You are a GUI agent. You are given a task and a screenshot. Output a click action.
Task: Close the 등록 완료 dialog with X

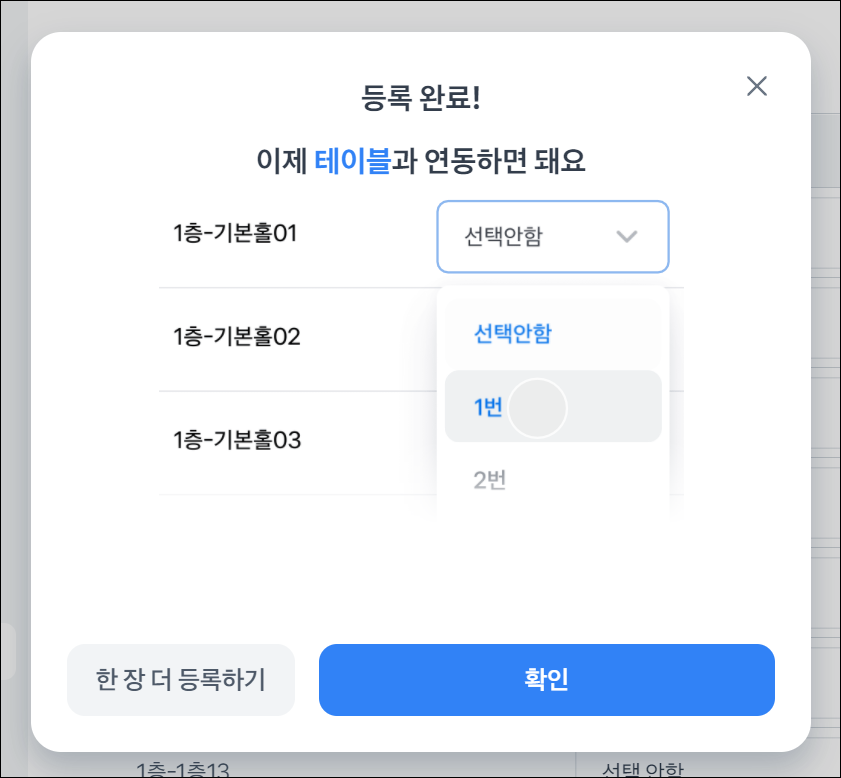point(757,86)
